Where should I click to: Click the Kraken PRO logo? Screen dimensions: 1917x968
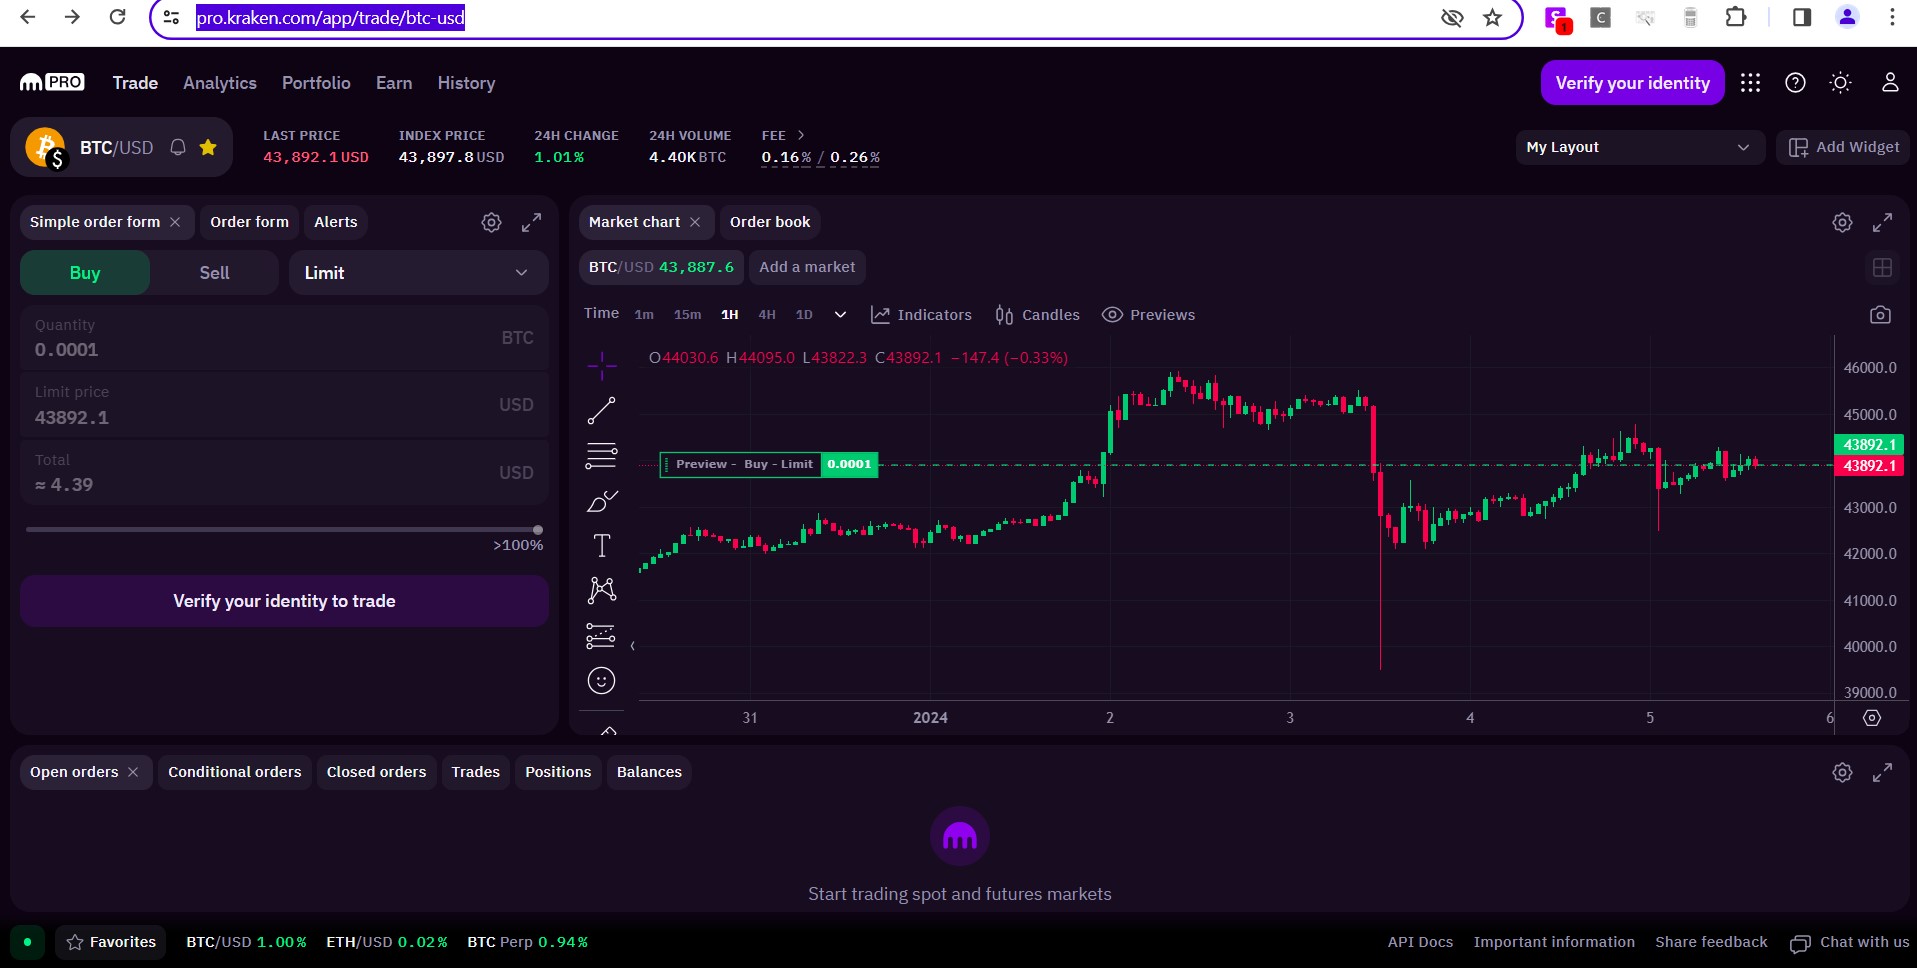pyautogui.click(x=52, y=83)
